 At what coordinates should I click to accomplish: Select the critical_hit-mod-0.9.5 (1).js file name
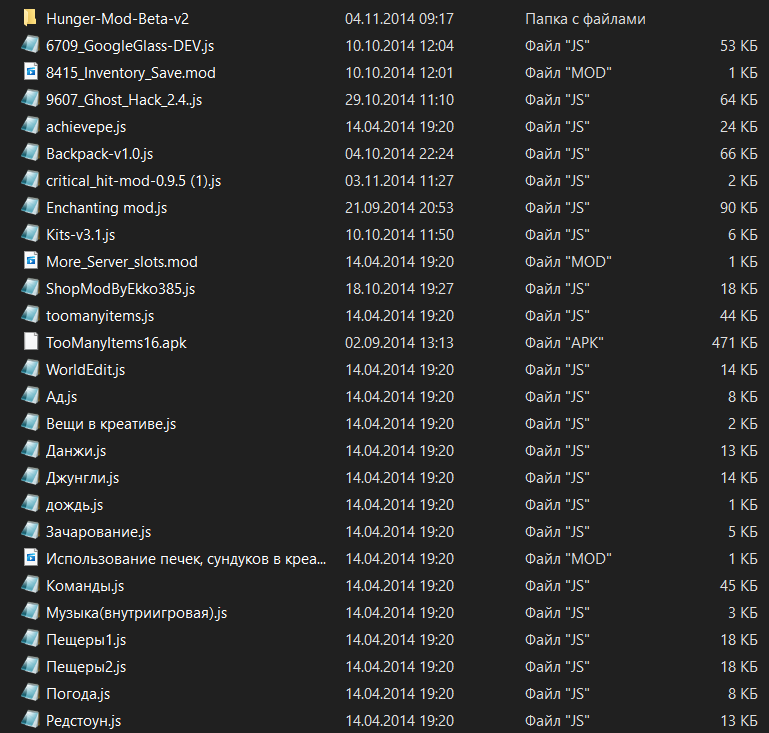click(x=133, y=180)
